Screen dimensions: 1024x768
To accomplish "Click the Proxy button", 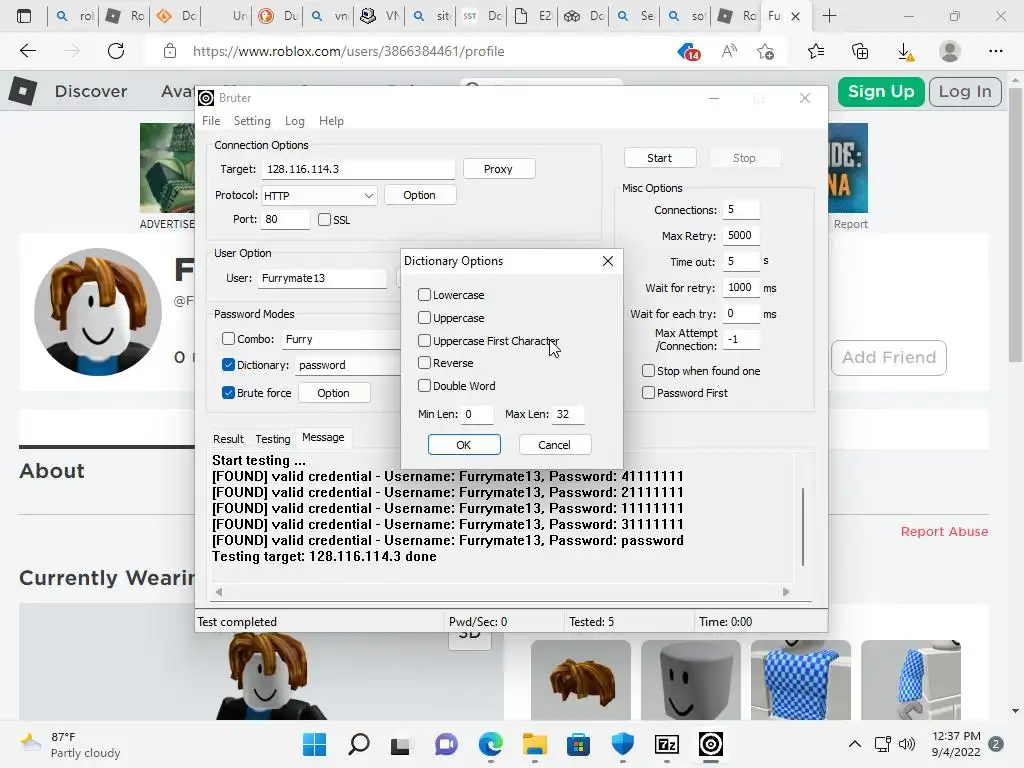I will tap(498, 168).
